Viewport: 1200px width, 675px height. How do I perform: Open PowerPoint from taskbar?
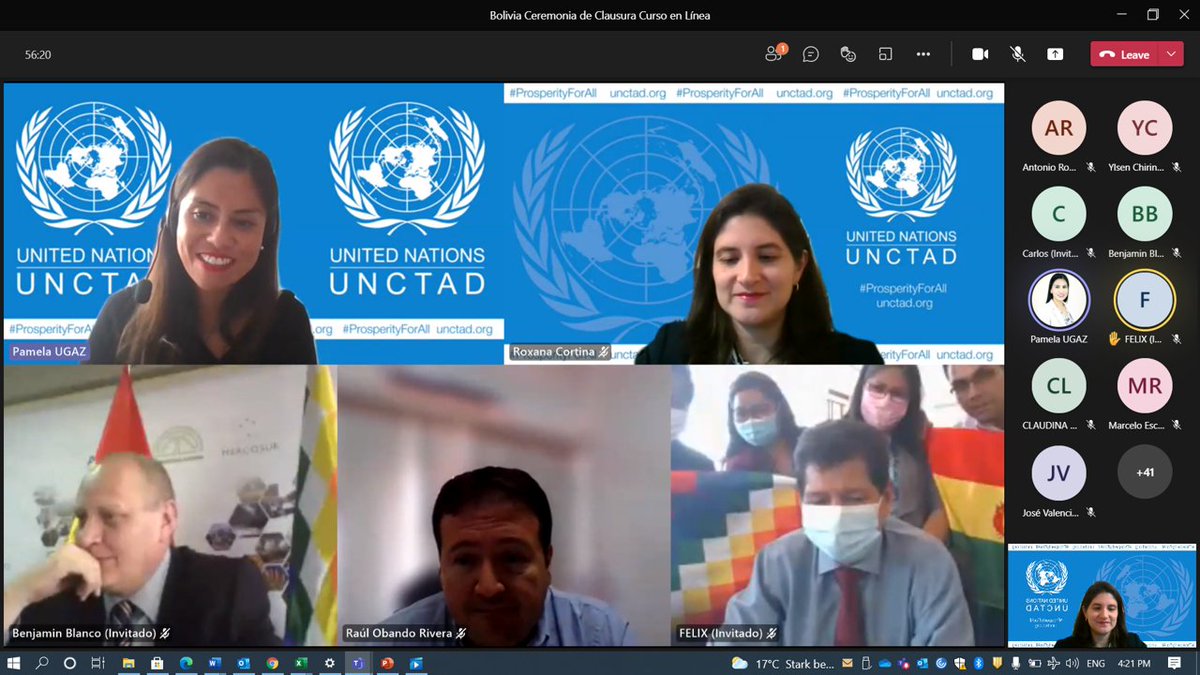pyautogui.click(x=387, y=663)
